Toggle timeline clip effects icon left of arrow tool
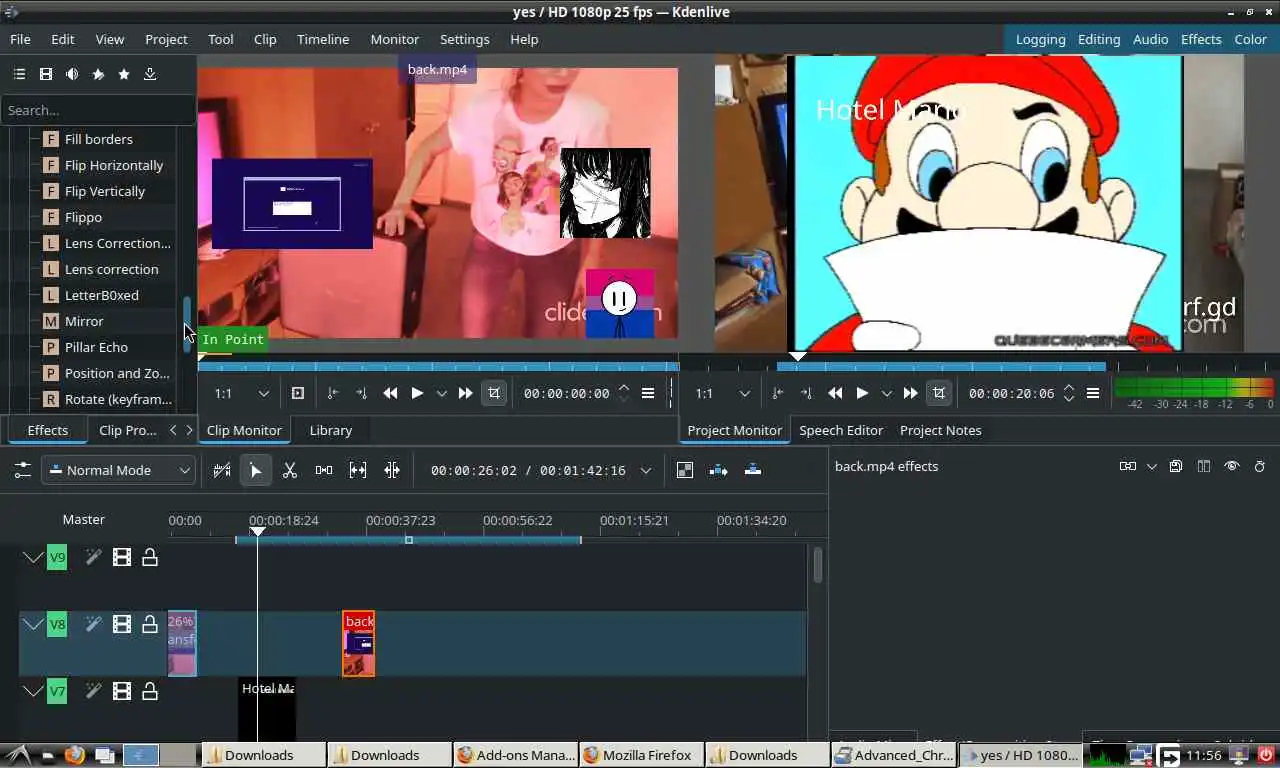 pyautogui.click(x=222, y=470)
